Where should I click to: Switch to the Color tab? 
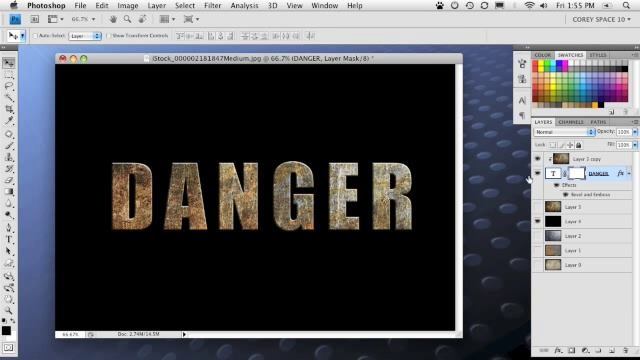tap(542, 55)
